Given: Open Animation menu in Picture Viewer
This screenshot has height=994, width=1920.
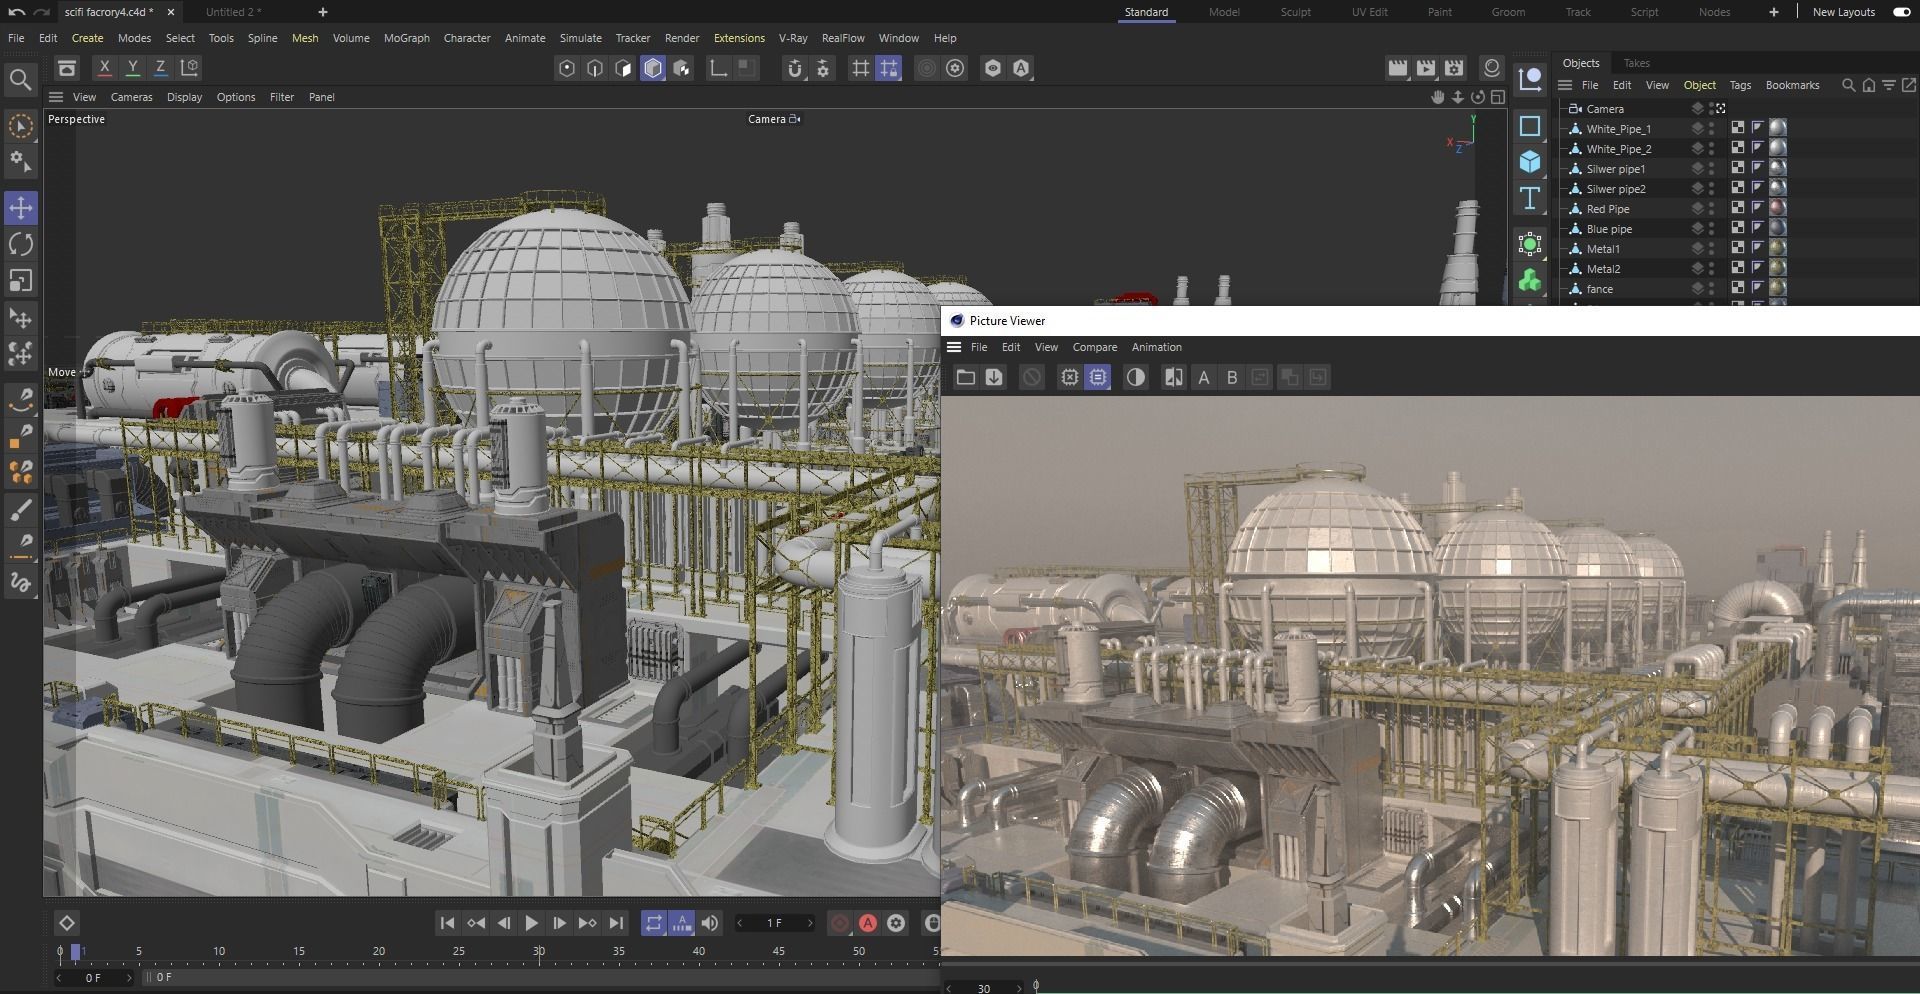Looking at the screenshot, I should 1156,347.
